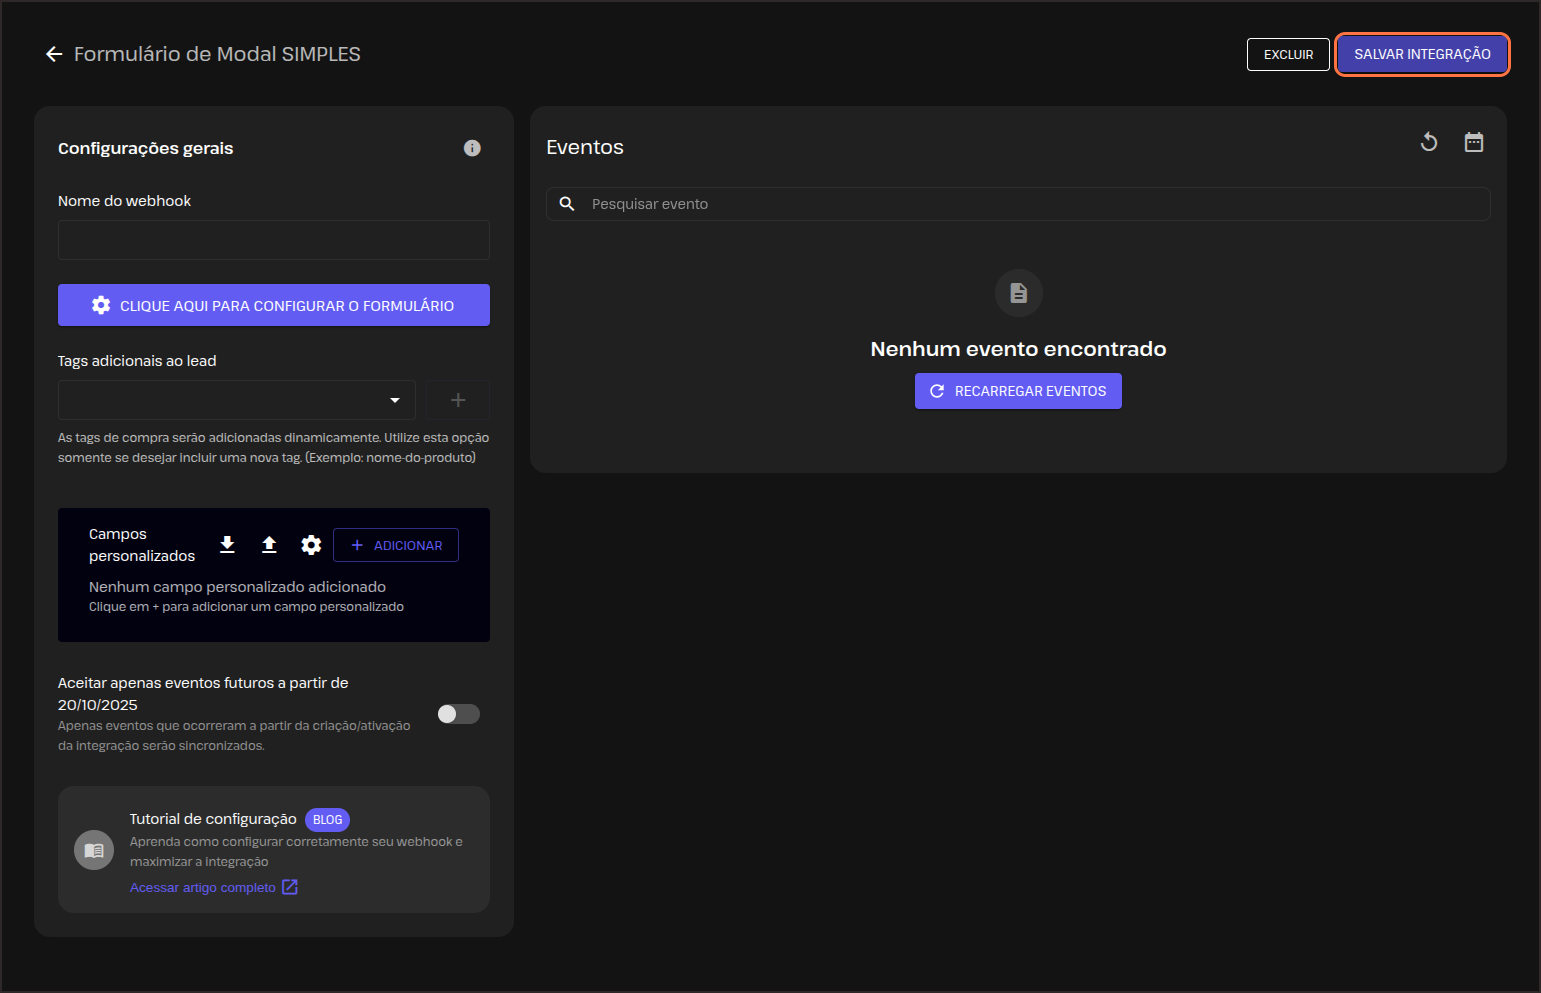Click the download icon in Campos personalizados

pos(227,544)
